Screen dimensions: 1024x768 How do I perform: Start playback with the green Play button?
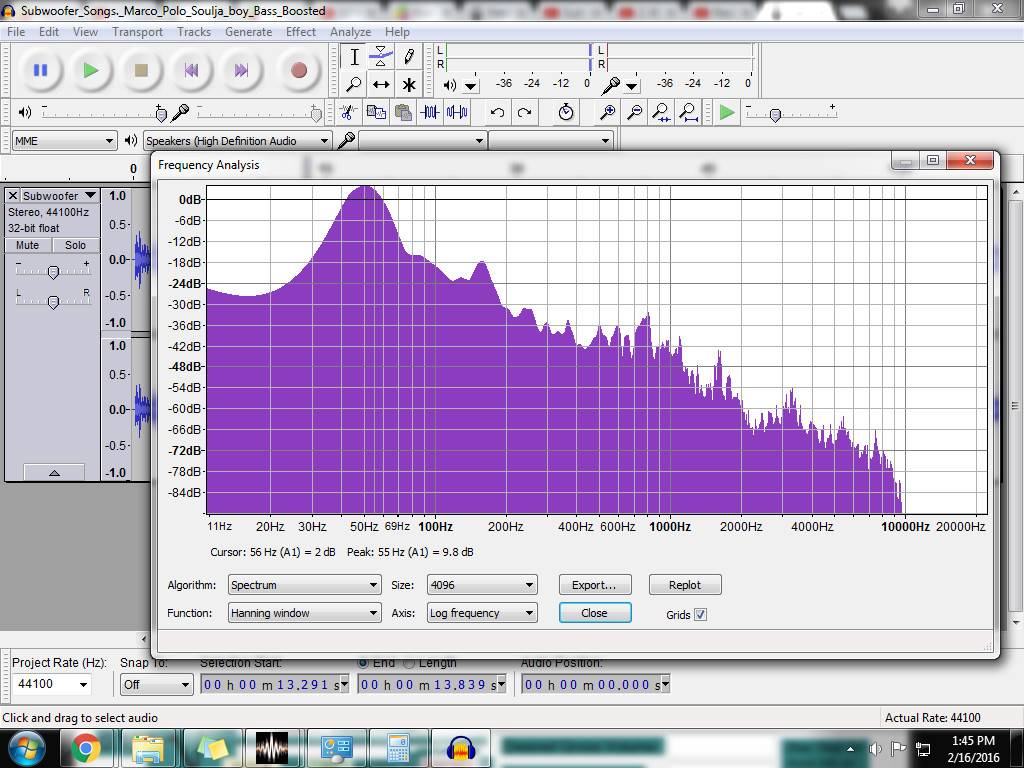coord(91,70)
